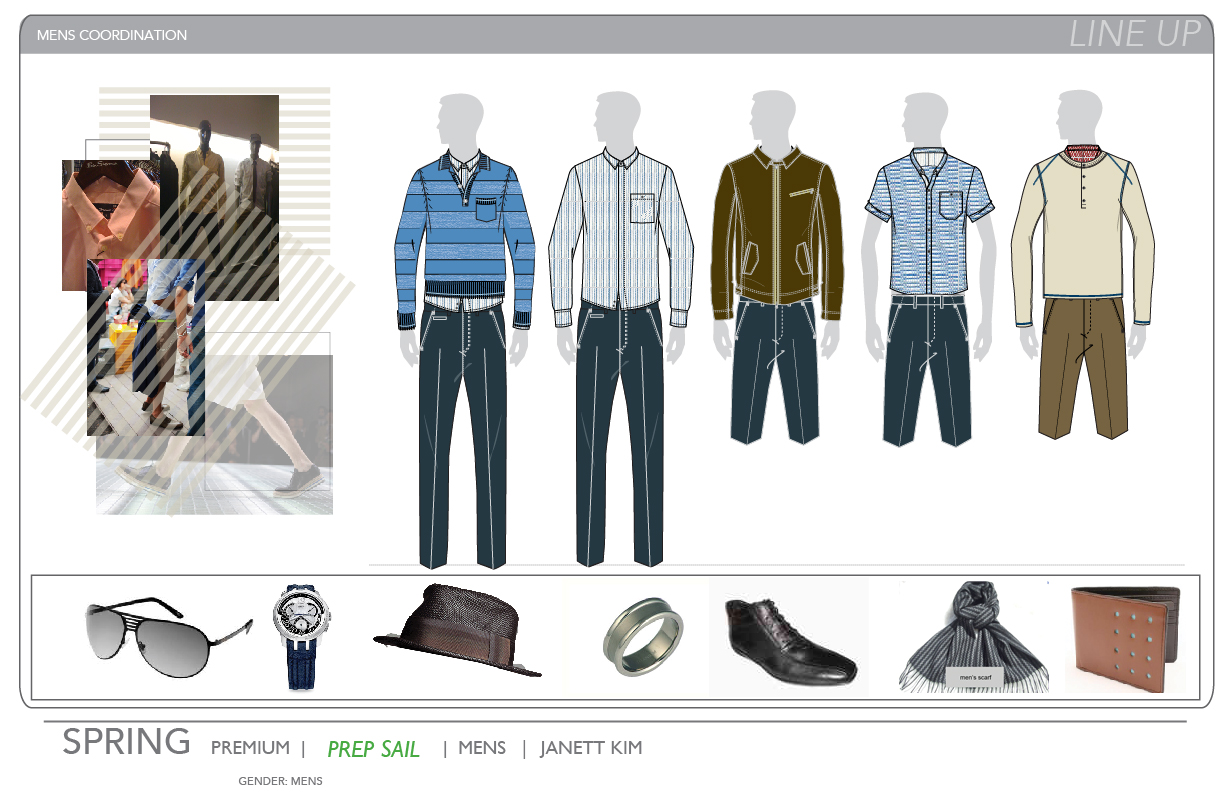Select the mannequin store display photo
The width and height of the screenshot is (1224, 792).
coord(214,197)
